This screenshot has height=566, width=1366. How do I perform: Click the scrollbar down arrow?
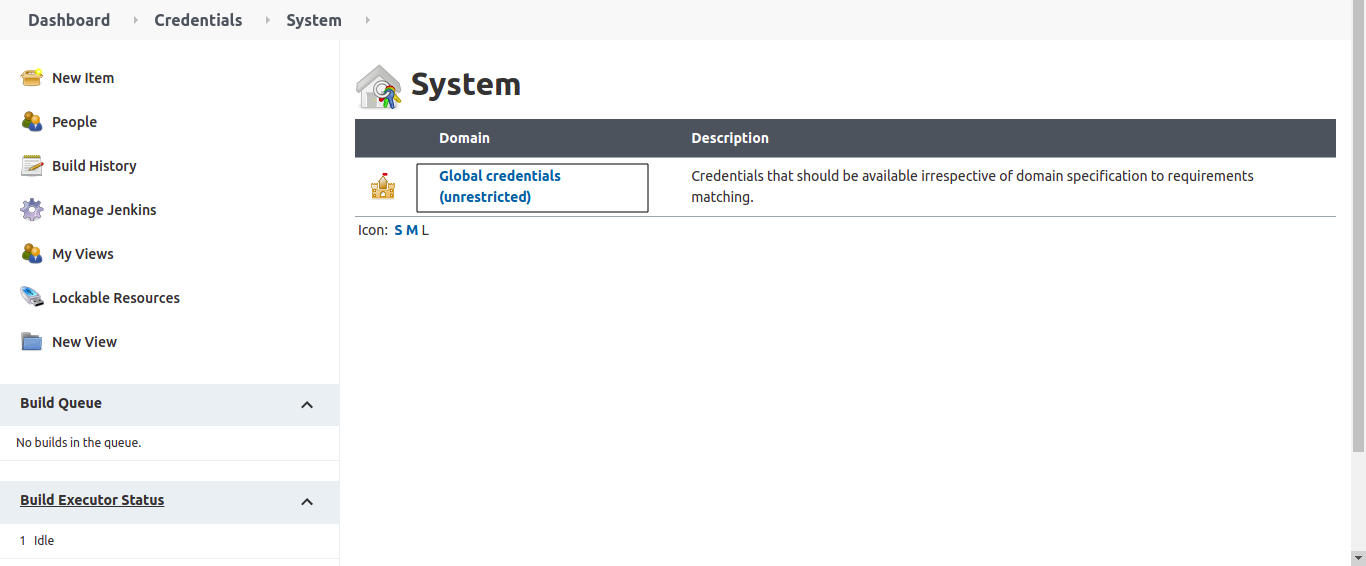click(x=1358, y=557)
